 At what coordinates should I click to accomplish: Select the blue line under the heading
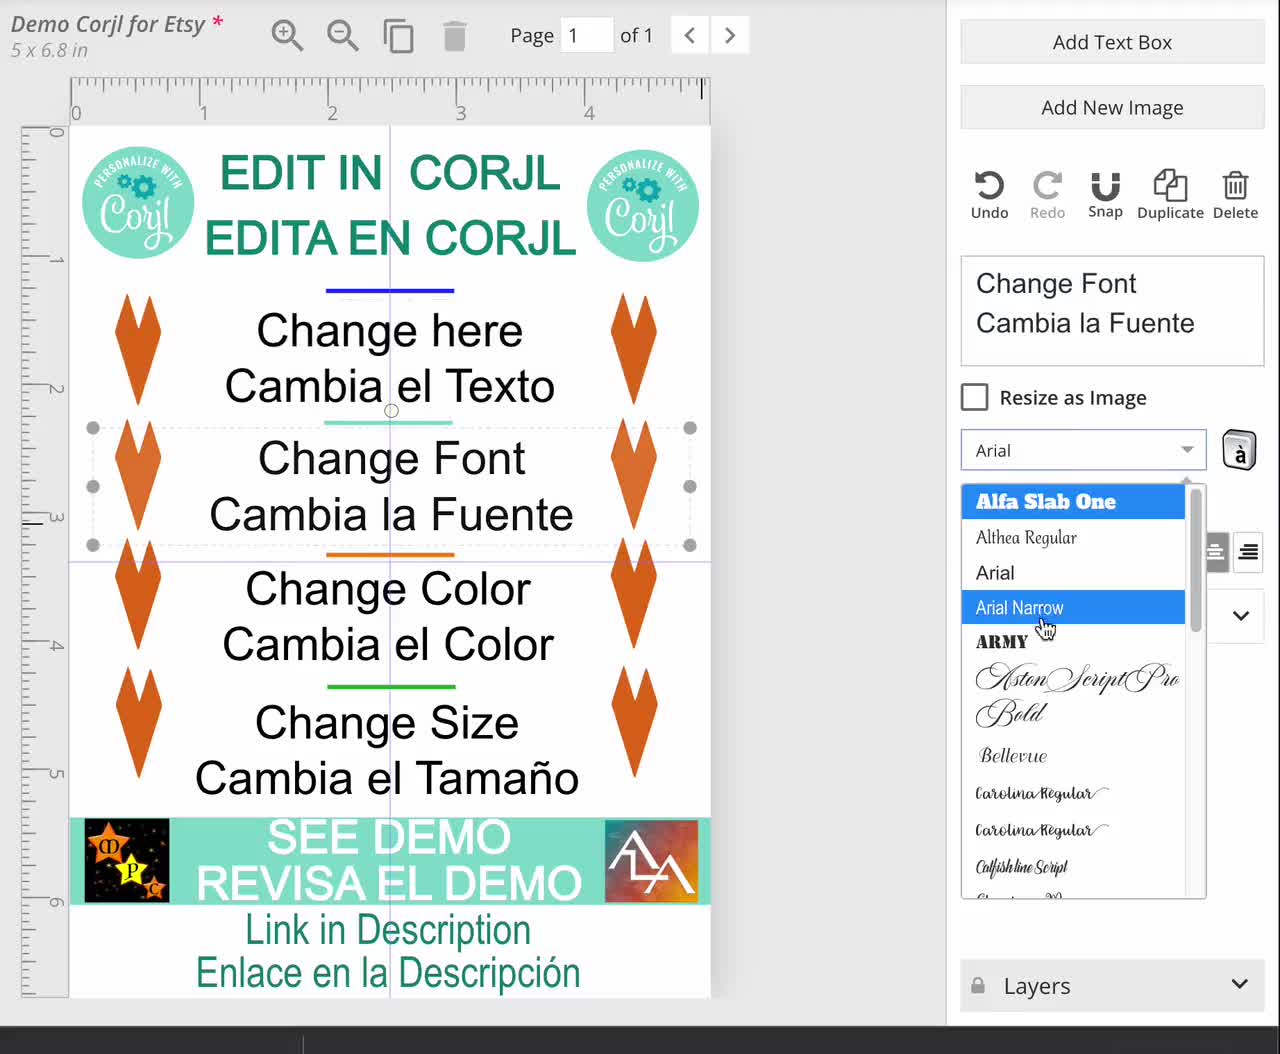pyautogui.click(x=390, y=291)
